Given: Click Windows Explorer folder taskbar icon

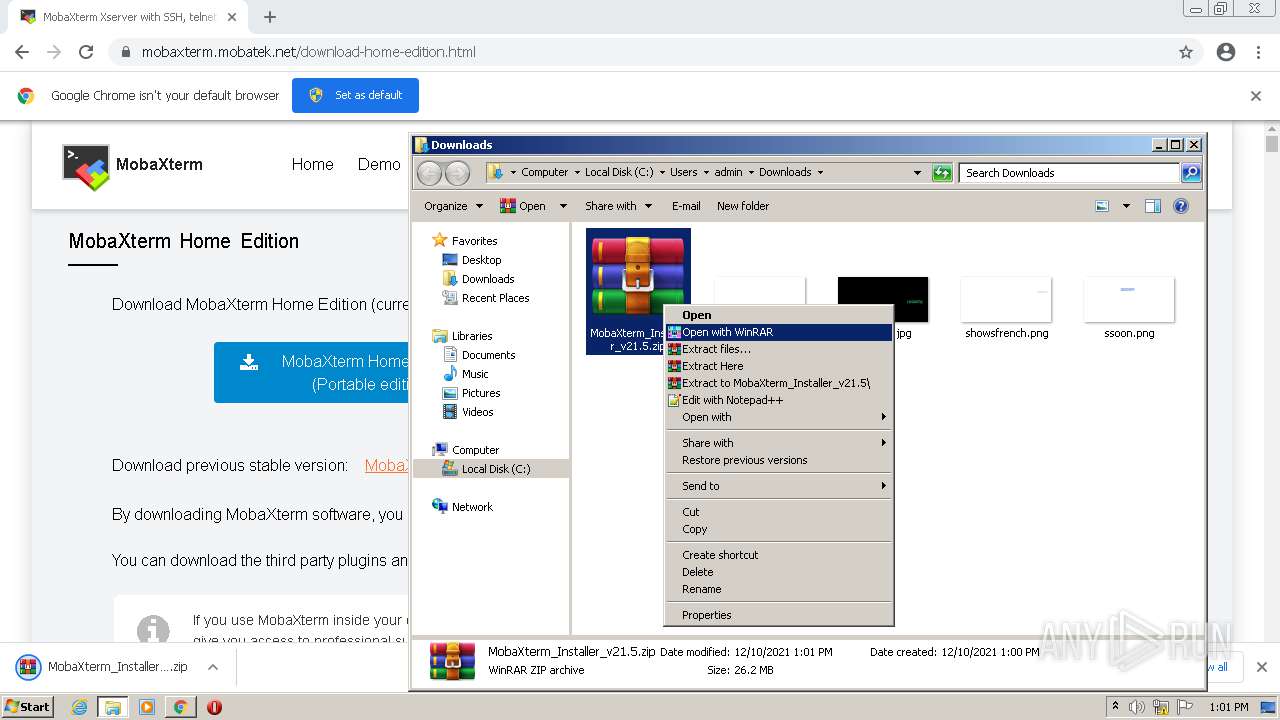Looking at the screenshot, I should tap(113, 707).
